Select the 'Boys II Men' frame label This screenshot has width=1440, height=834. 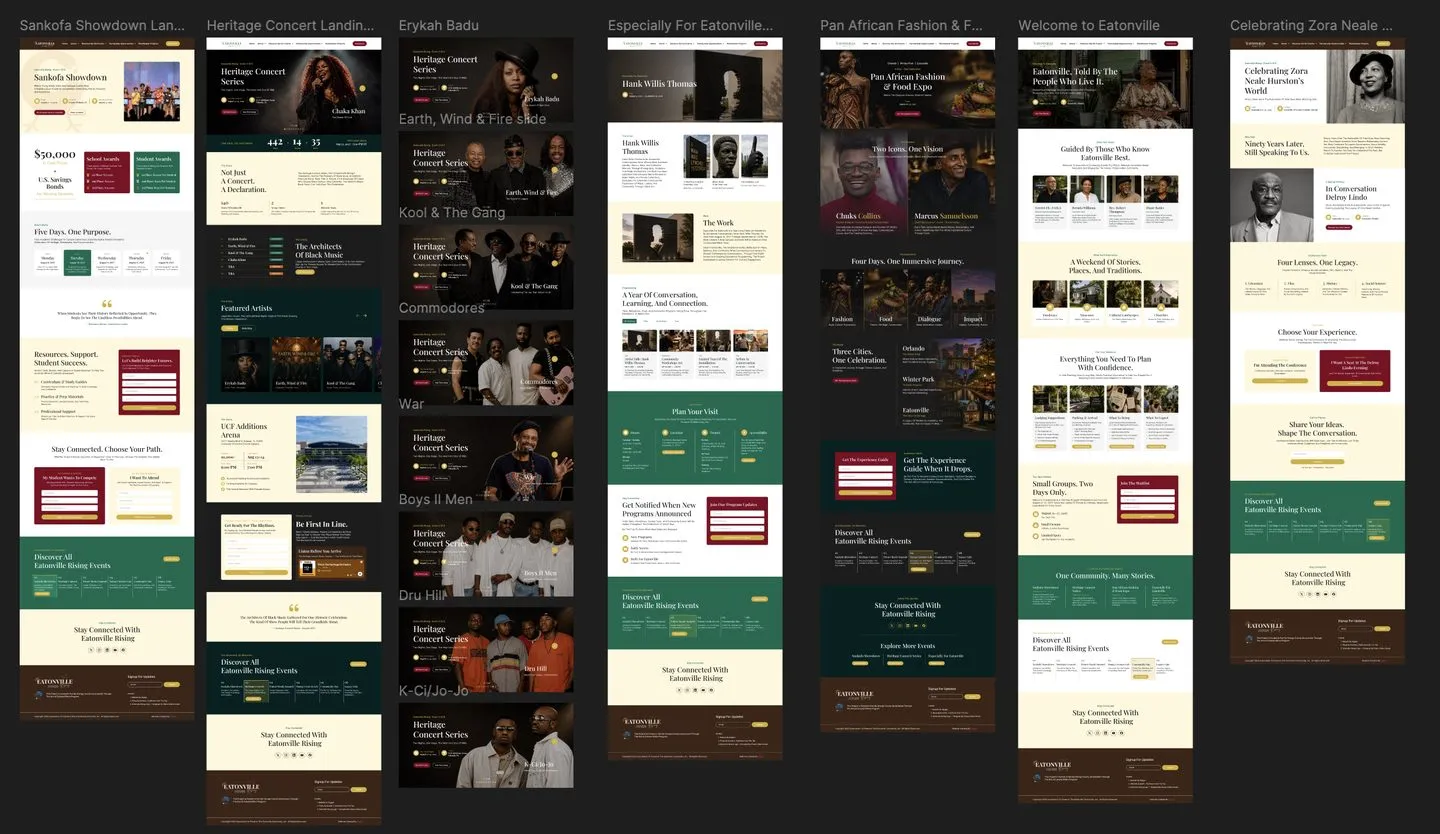click(x=435, y=499)
